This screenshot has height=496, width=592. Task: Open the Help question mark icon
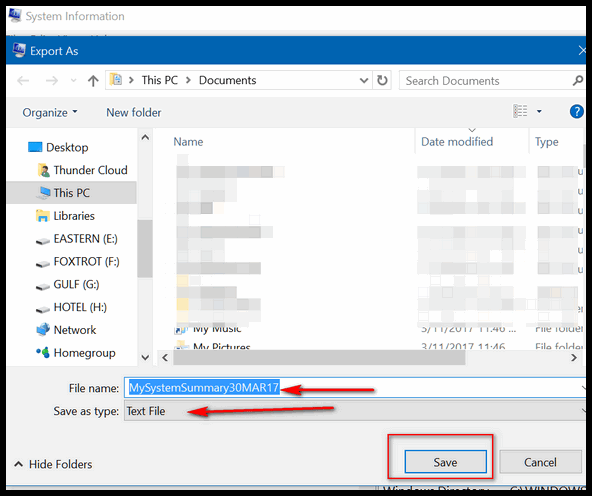pyautogui.click(x=577, y=111)
